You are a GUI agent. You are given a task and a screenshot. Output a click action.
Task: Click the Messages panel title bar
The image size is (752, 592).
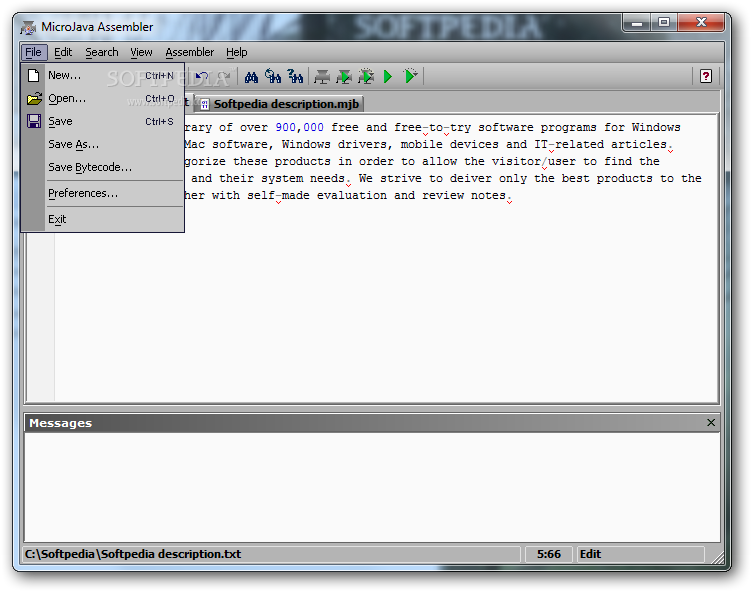click(x=372, y=423)
